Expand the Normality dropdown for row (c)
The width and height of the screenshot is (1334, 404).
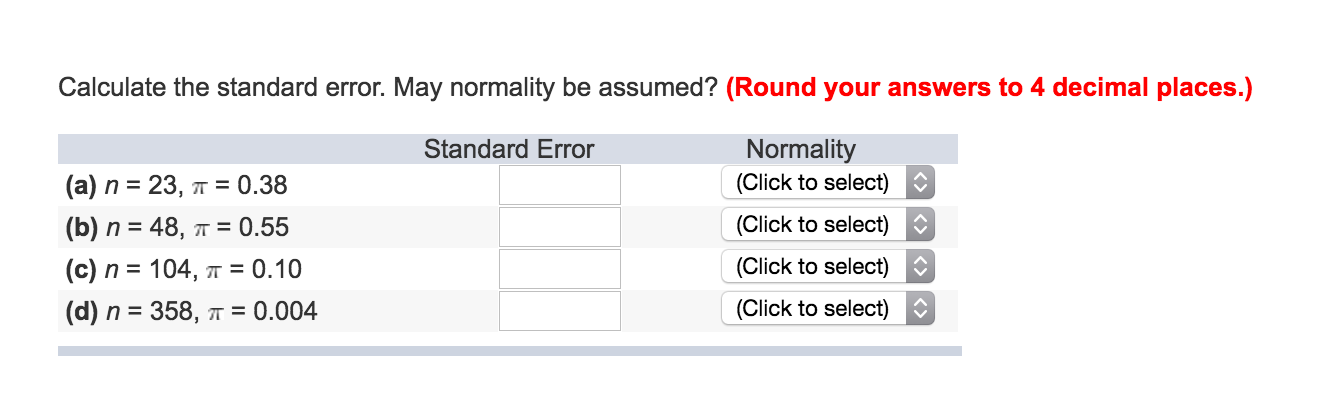[x=826, y=267]
